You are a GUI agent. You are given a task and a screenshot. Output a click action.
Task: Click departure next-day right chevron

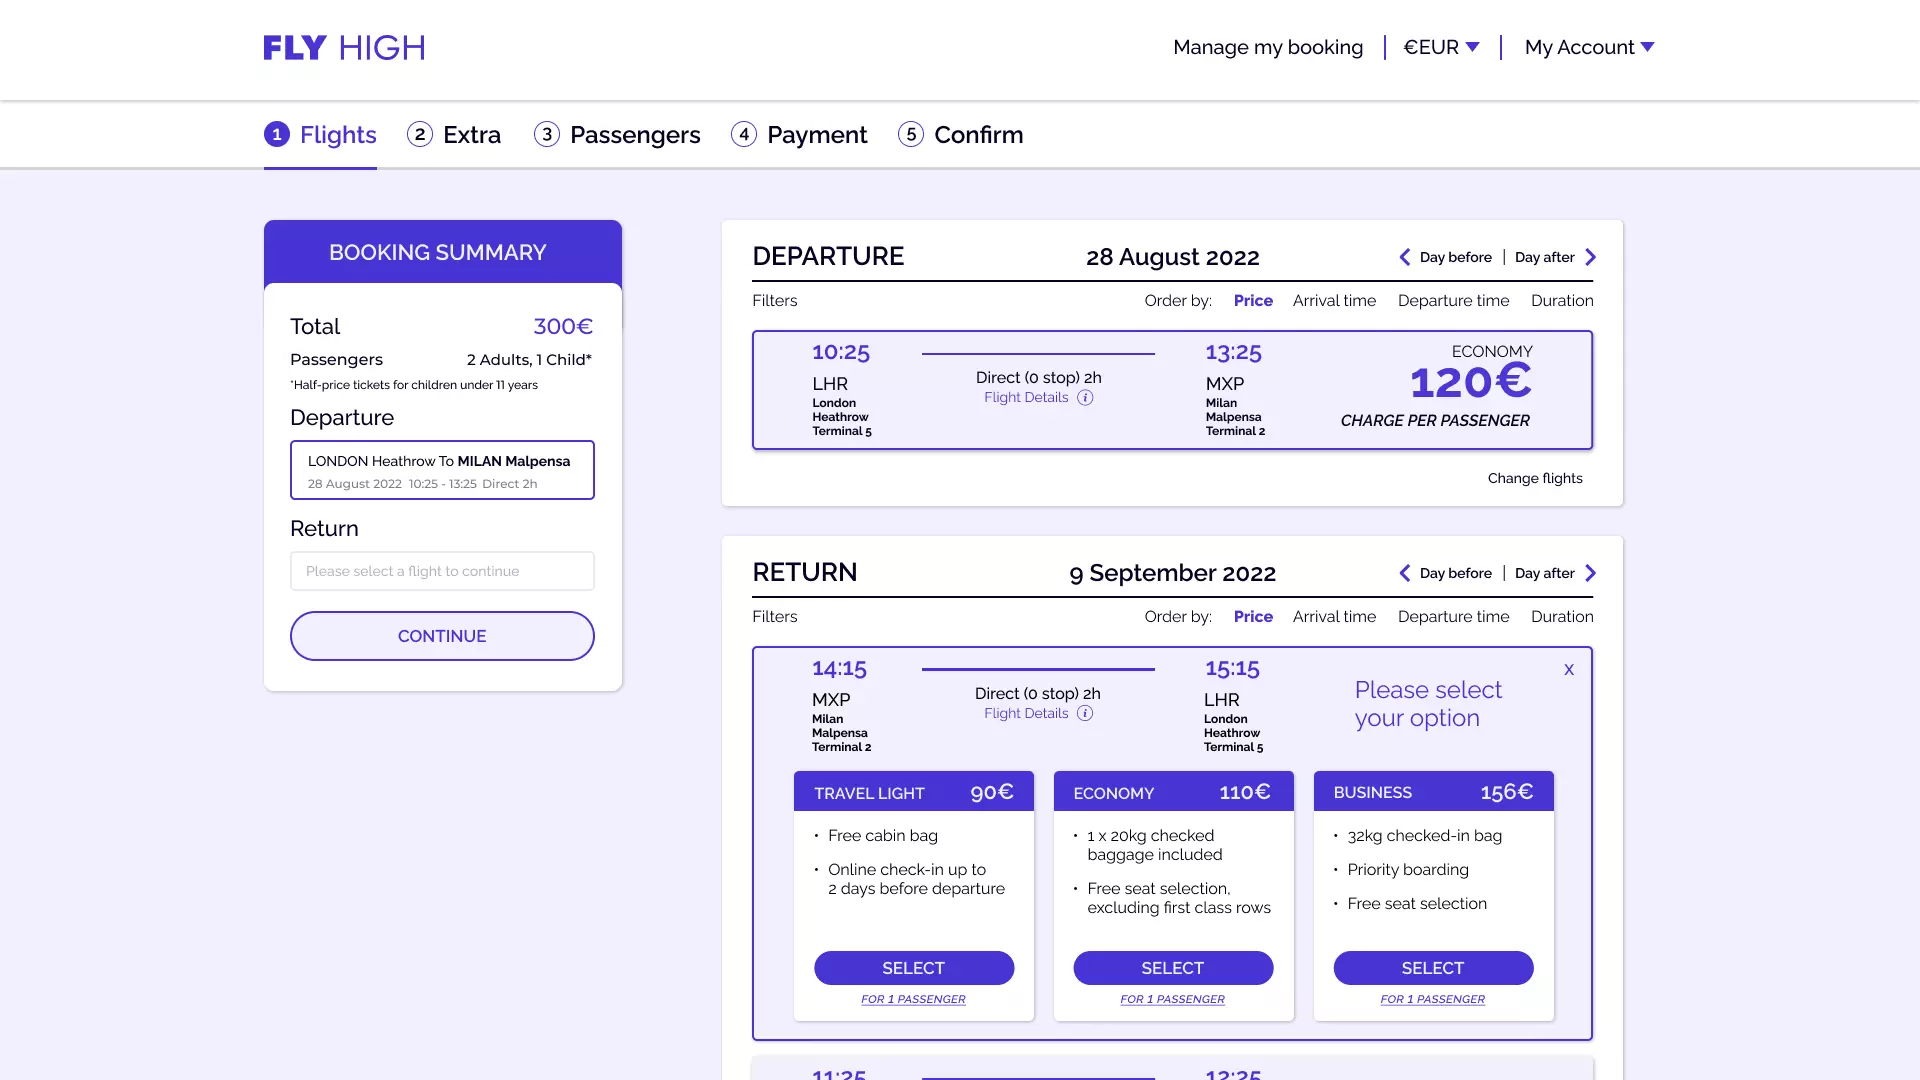coord(1591,257)
